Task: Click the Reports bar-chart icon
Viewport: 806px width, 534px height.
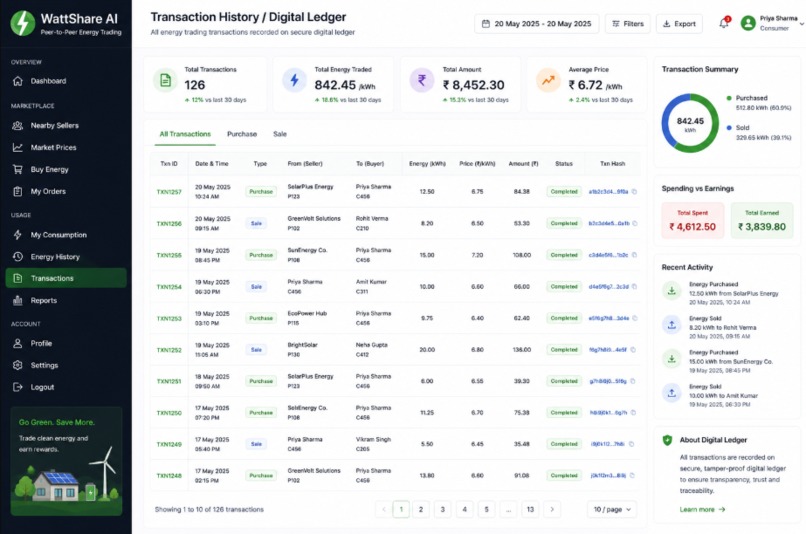Action: (17, 300)
